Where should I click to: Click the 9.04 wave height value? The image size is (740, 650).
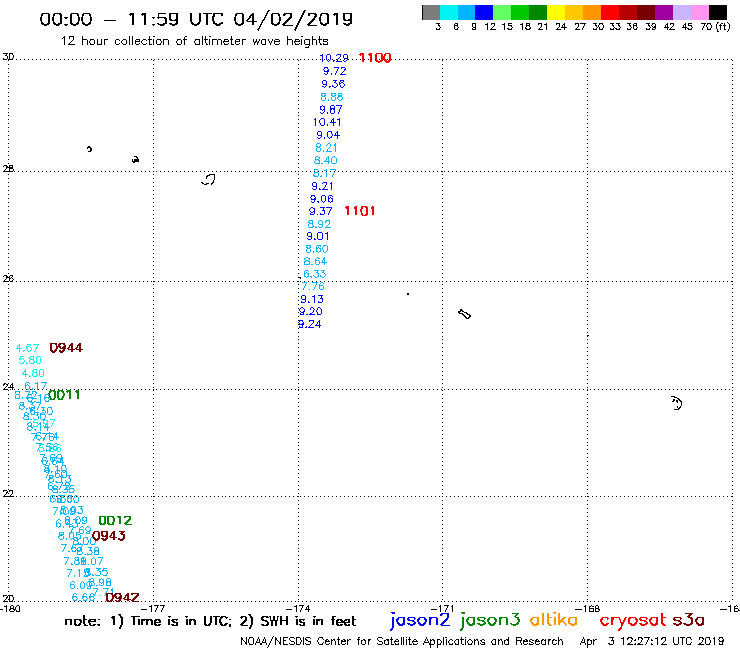pyautogui.click(x=328, y=135)
